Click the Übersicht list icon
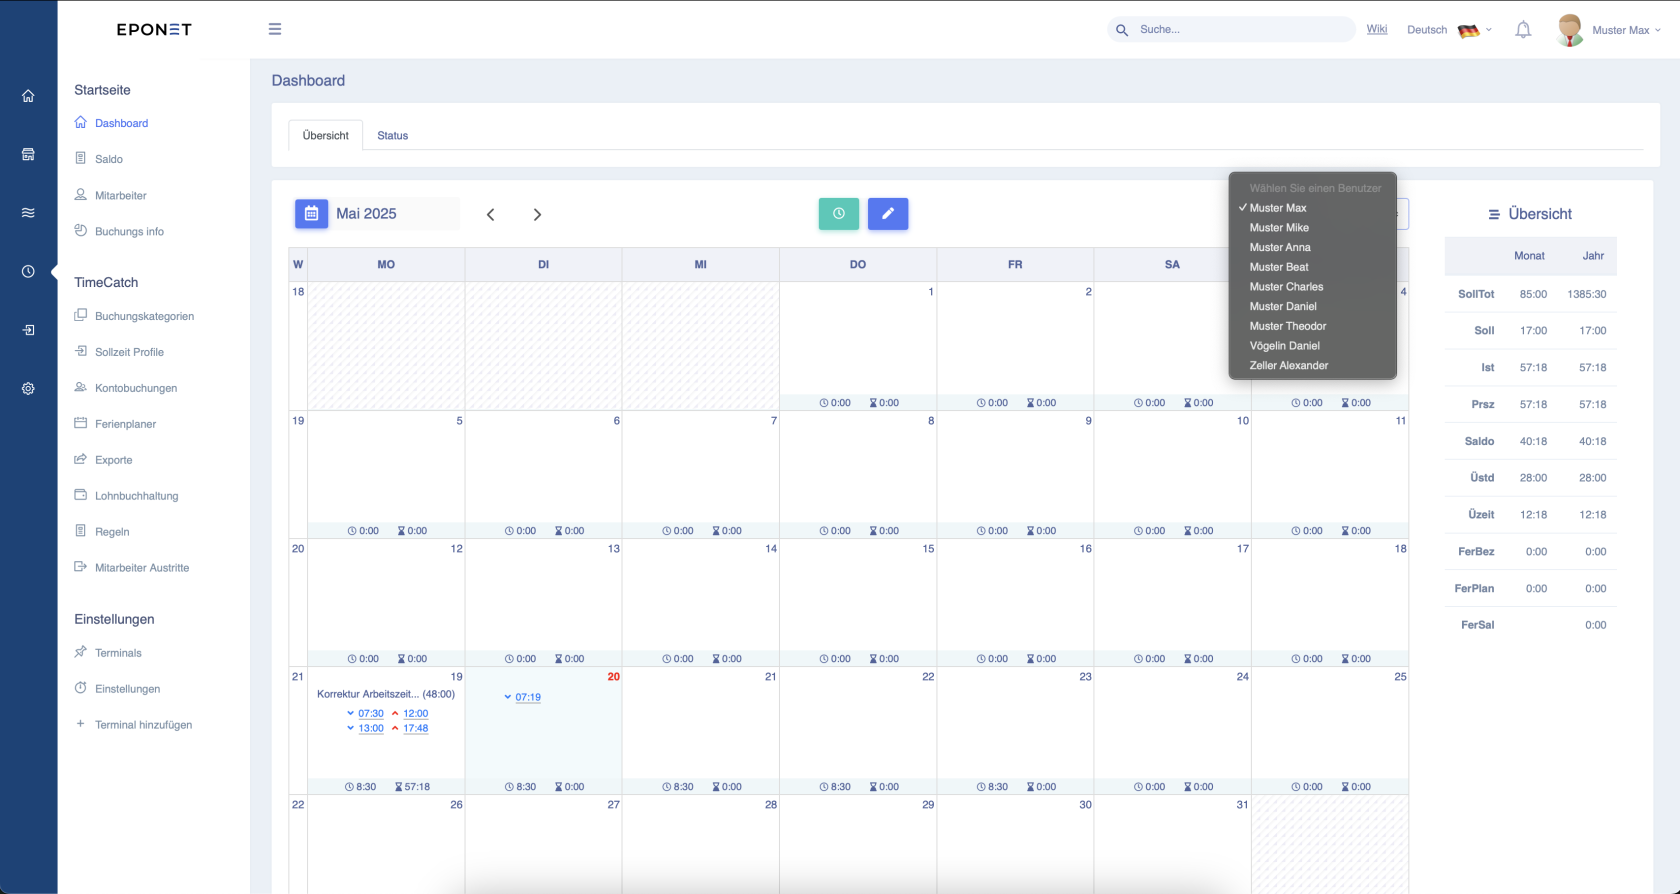Viewport: 1680px width, 894px height. 1494,214
